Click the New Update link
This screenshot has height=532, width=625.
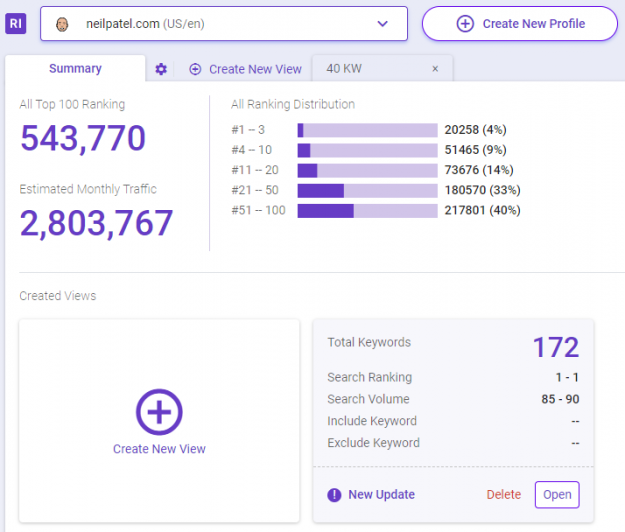(x=381, y=495)
